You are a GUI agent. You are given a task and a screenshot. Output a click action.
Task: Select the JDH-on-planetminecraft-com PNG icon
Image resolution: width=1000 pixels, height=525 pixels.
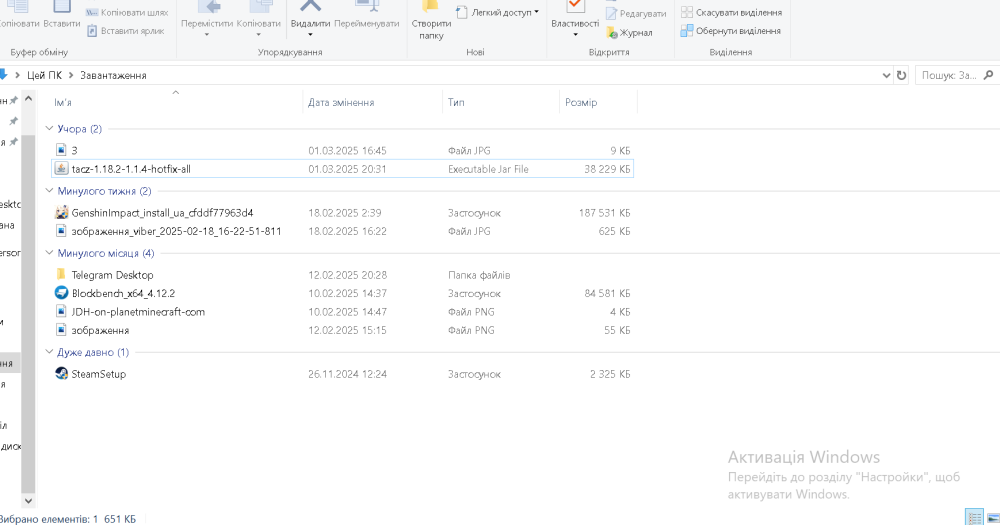tap(61, 311)
